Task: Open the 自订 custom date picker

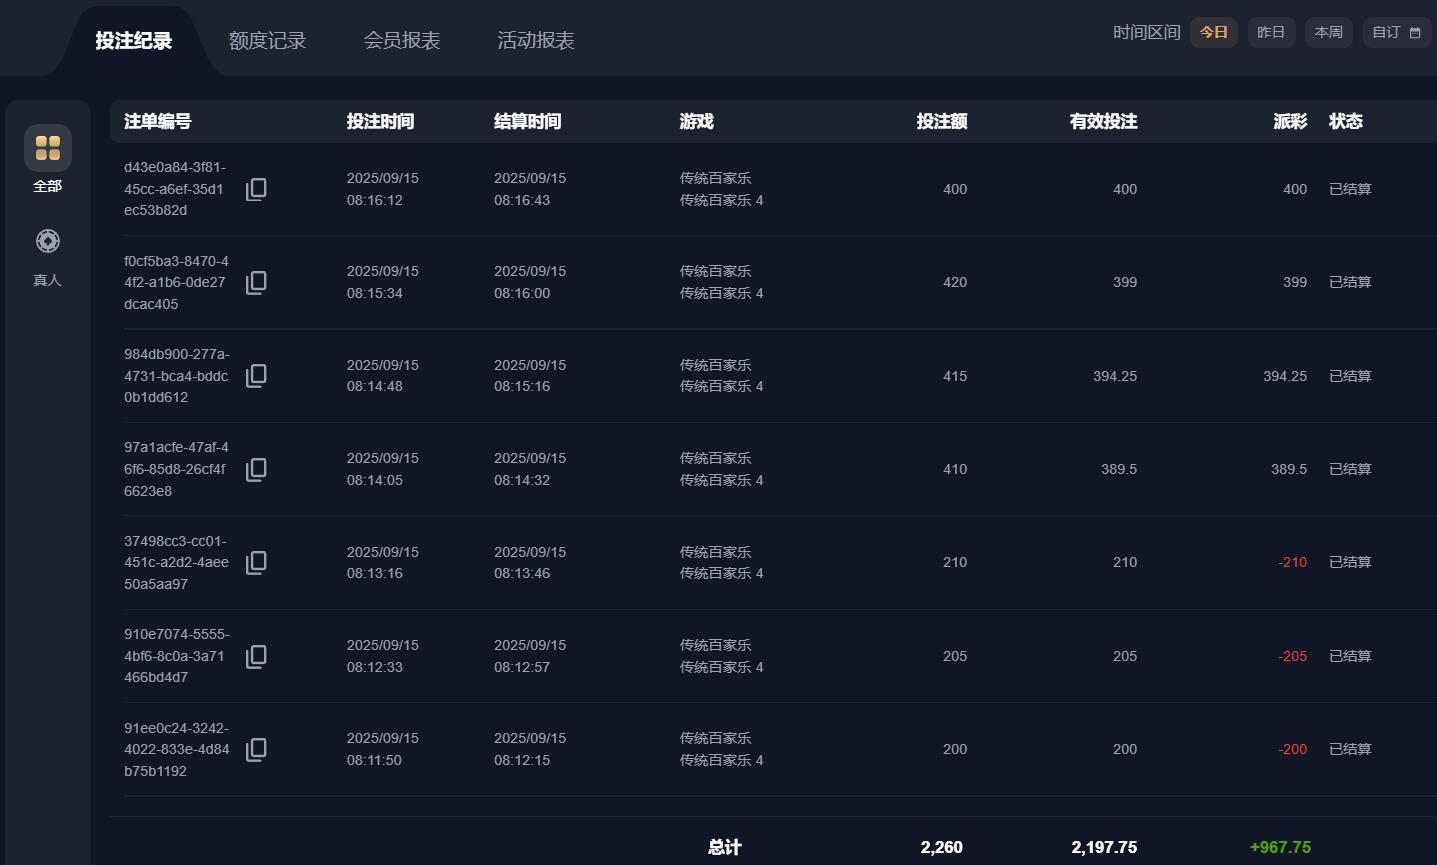Action: 1396,32
